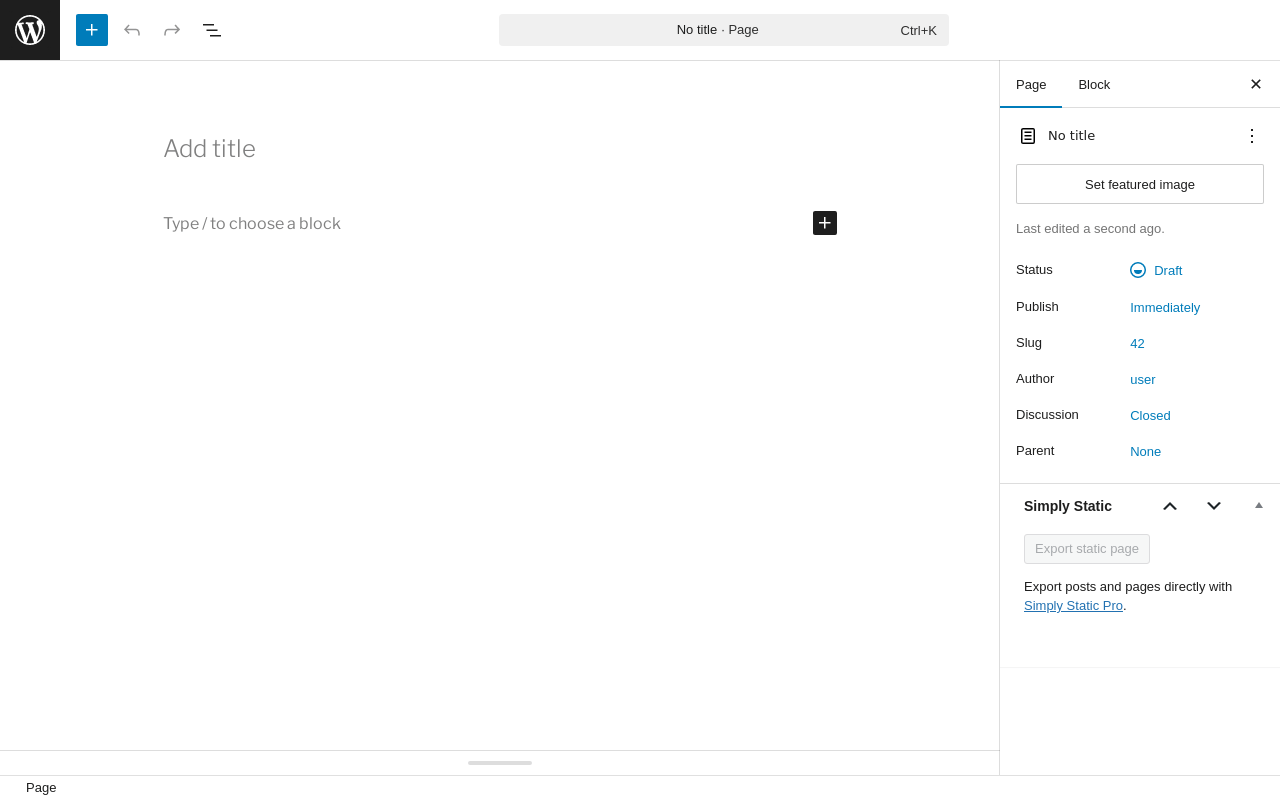The height and width of the screenshot is (800, 1280).
Task: Click the Redo arrow icon
Action: 172,30
